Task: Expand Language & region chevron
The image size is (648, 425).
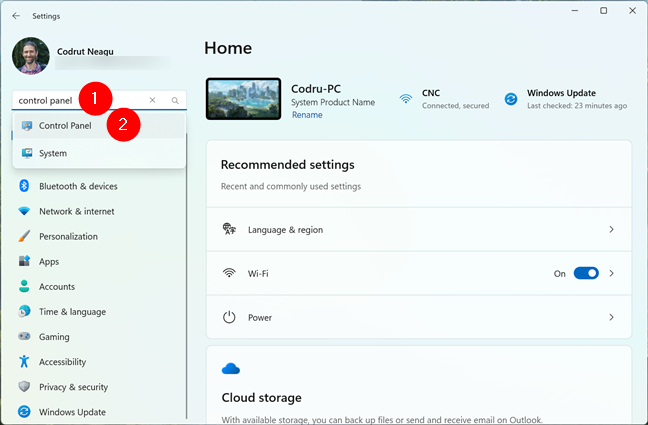Action: (611, 229)
